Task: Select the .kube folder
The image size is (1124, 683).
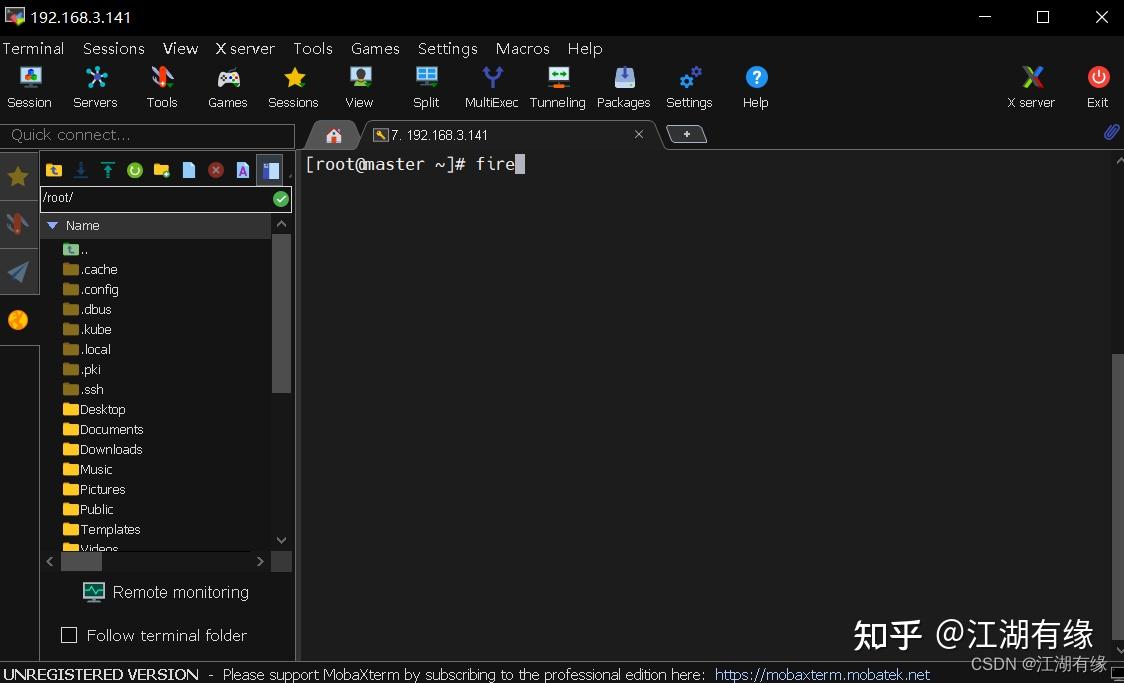Action: tap(87, 330)
